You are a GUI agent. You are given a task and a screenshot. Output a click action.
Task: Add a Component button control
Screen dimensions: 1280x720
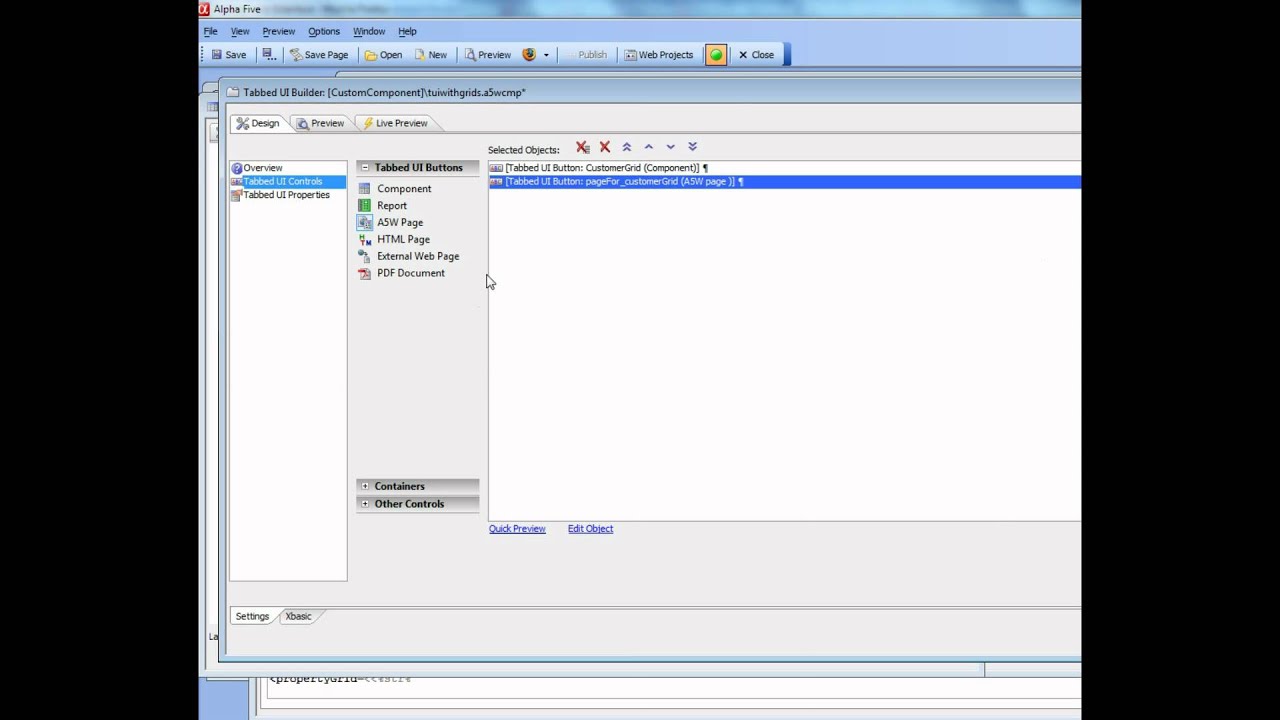click(395, 189)
